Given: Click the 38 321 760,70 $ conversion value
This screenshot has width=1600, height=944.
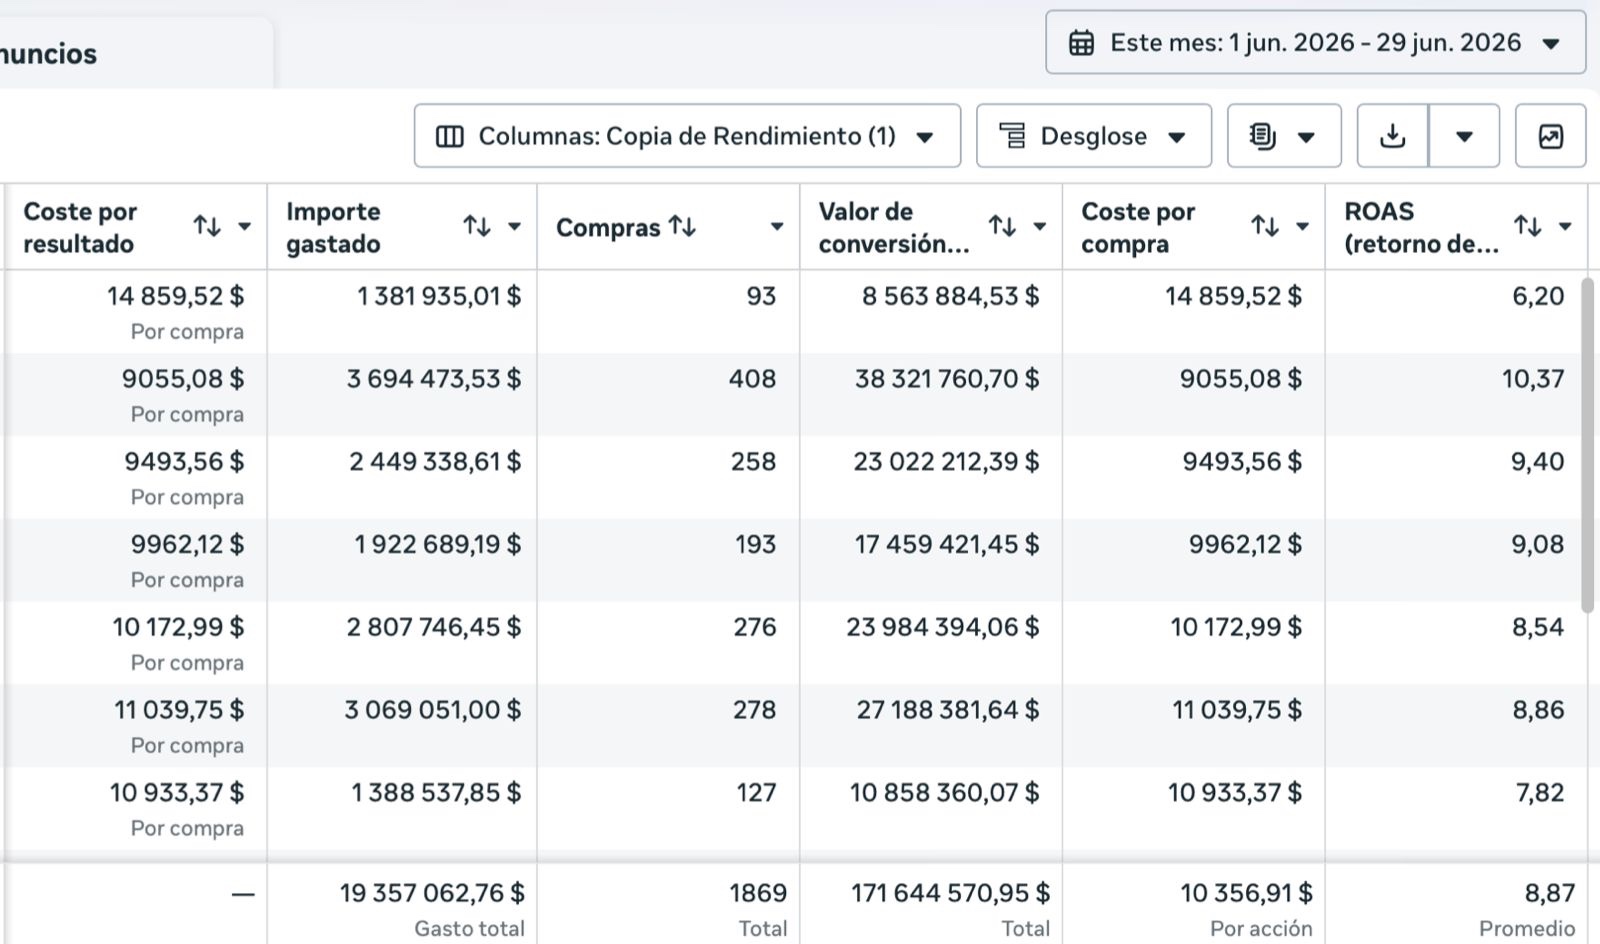Looking at the screenshot, I should (x=946, y=379).
